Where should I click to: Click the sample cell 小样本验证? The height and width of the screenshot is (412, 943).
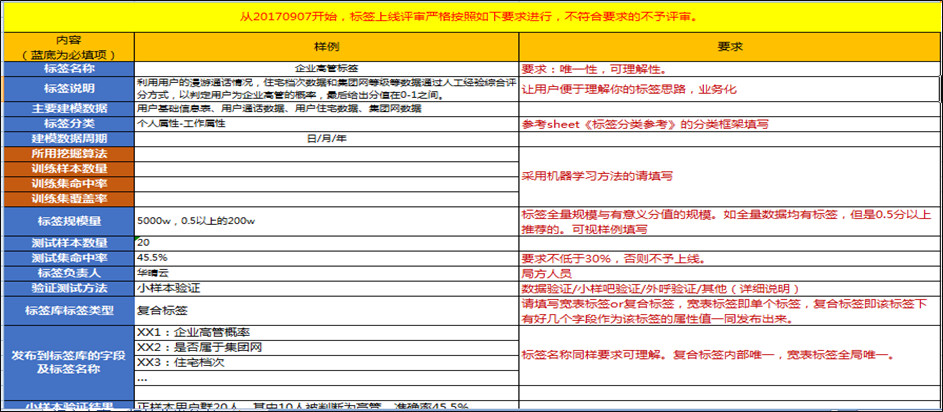click(x=327, y=288)
